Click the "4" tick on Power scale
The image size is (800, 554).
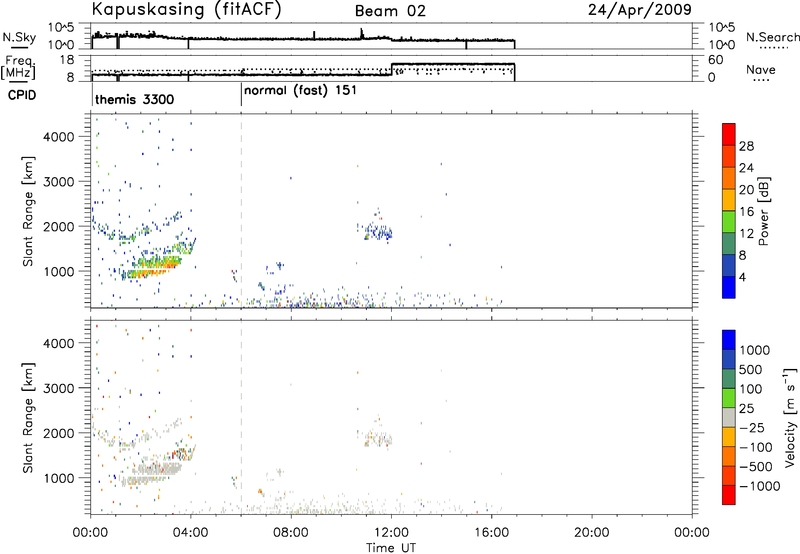pyautogui.click(x=743, y=277)
